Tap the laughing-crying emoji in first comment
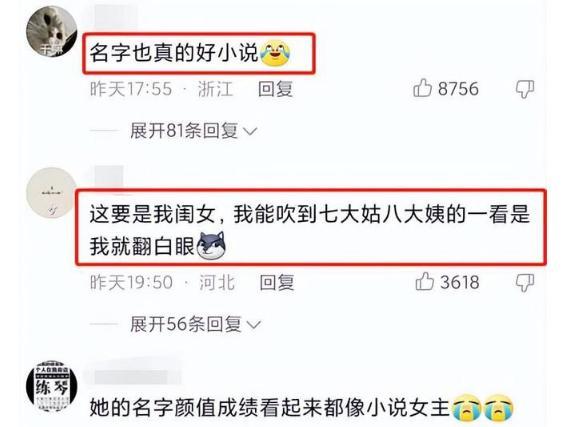574x427 pixels. pos(275,54)
